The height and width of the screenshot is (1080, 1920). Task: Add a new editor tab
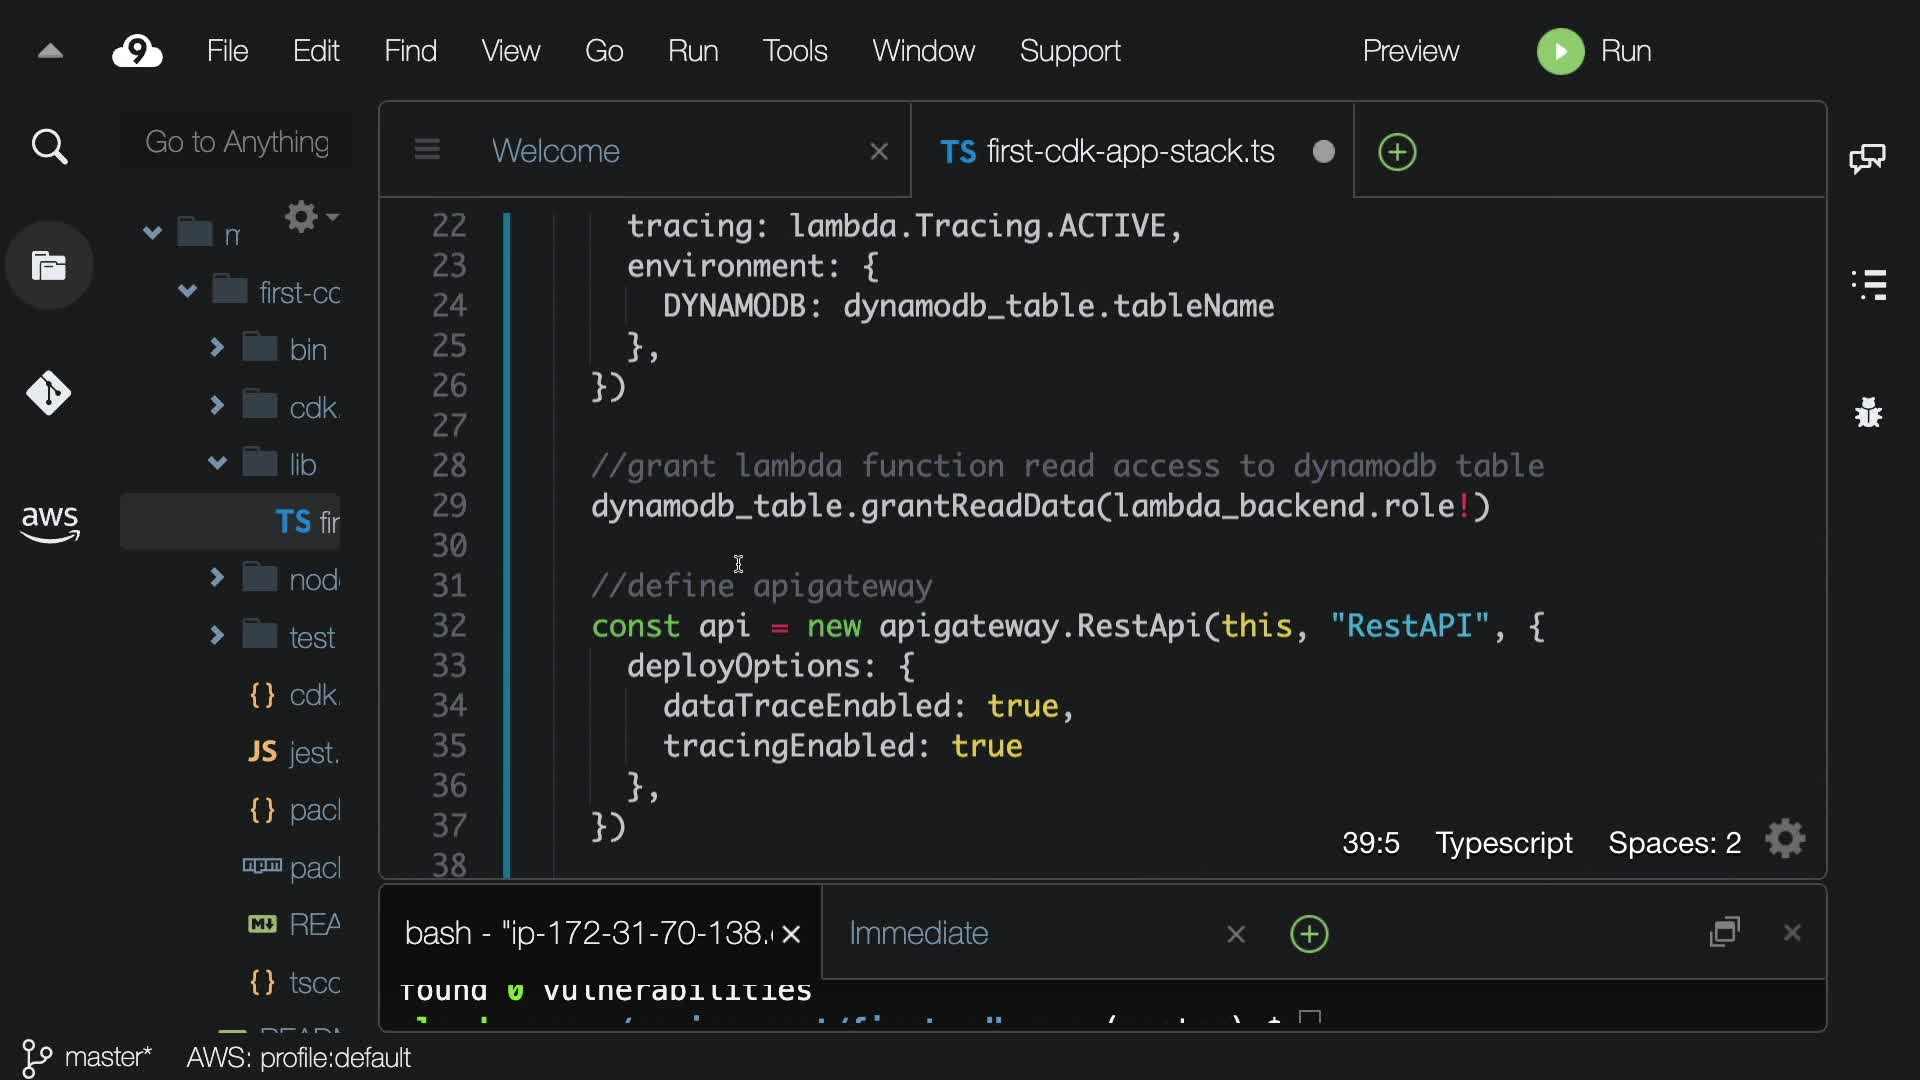[x=1397, y=152]
